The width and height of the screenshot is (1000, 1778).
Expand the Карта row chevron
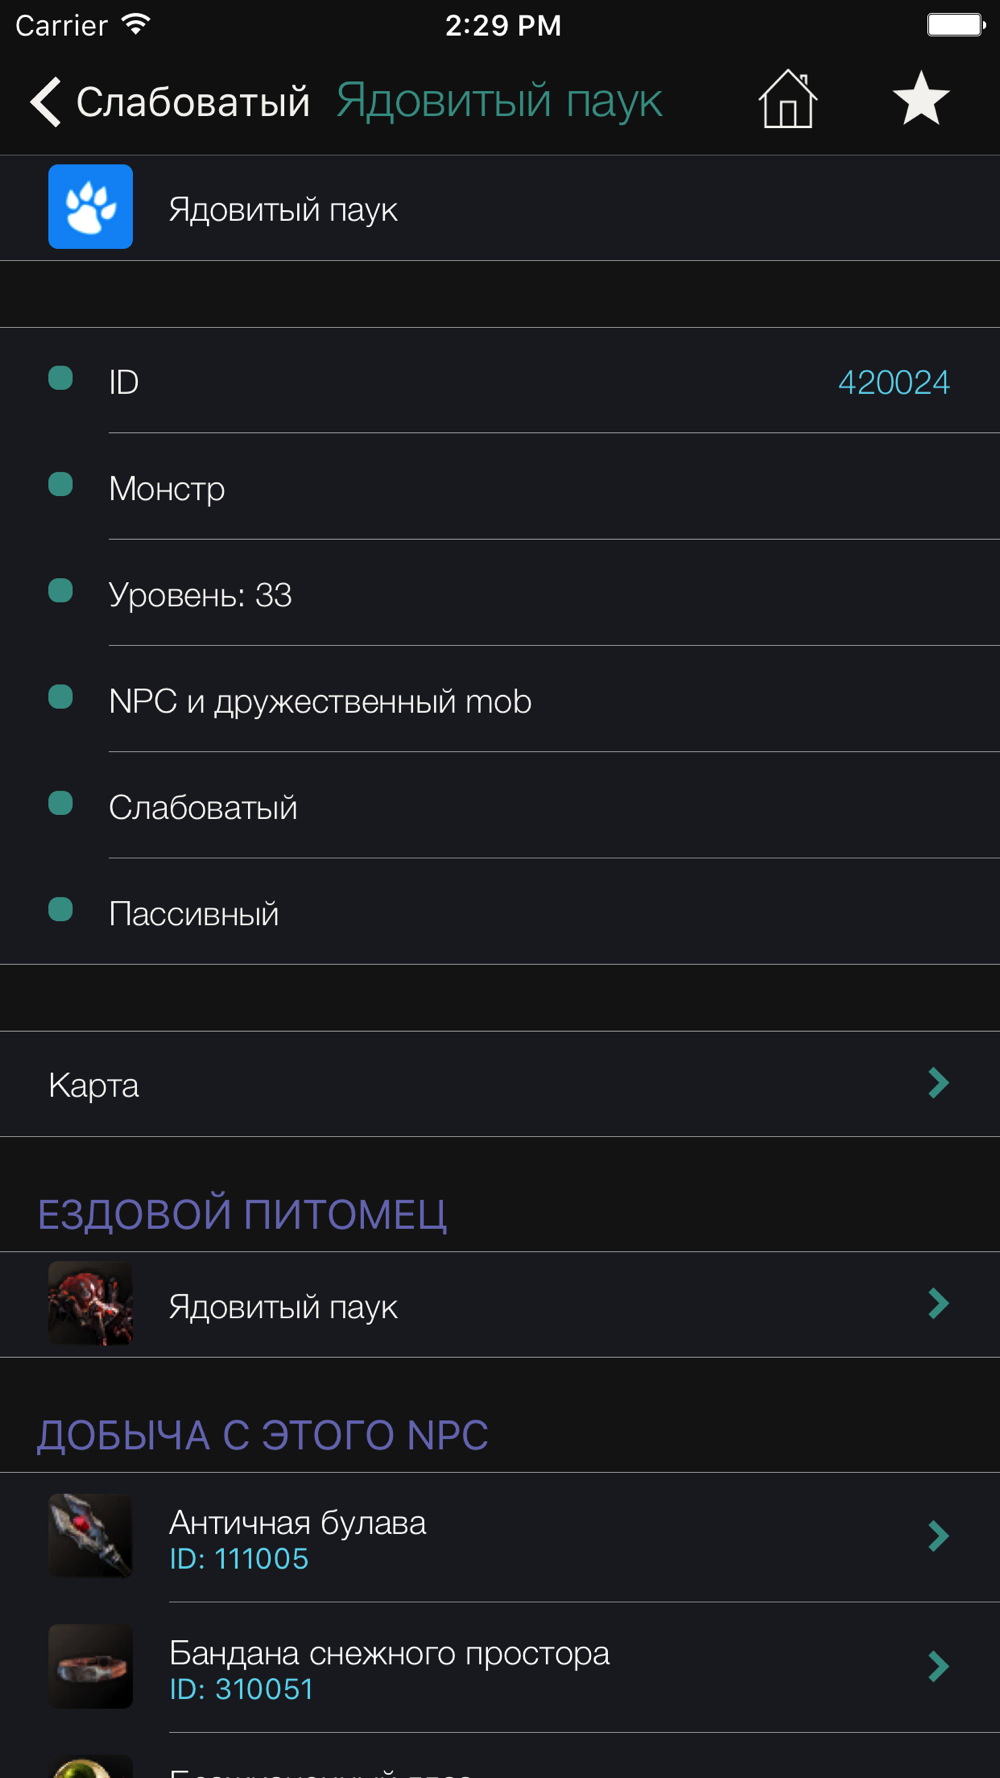[938, 1083]
